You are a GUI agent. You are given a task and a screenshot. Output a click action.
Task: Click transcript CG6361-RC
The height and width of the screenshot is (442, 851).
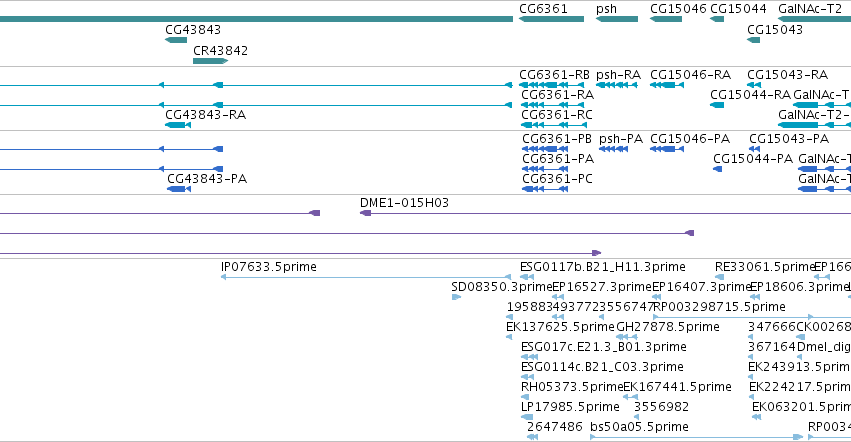point(557,115)
